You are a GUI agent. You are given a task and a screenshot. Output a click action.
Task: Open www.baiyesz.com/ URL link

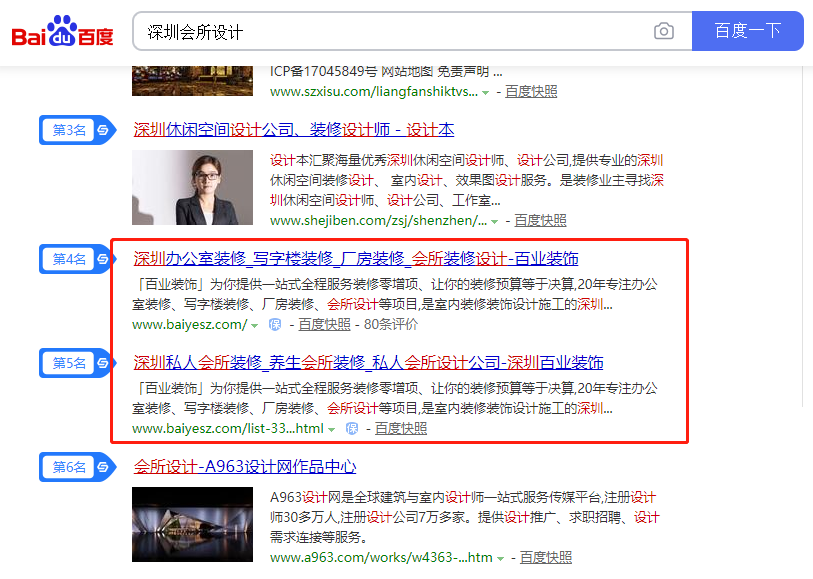[x=190, y=324]
